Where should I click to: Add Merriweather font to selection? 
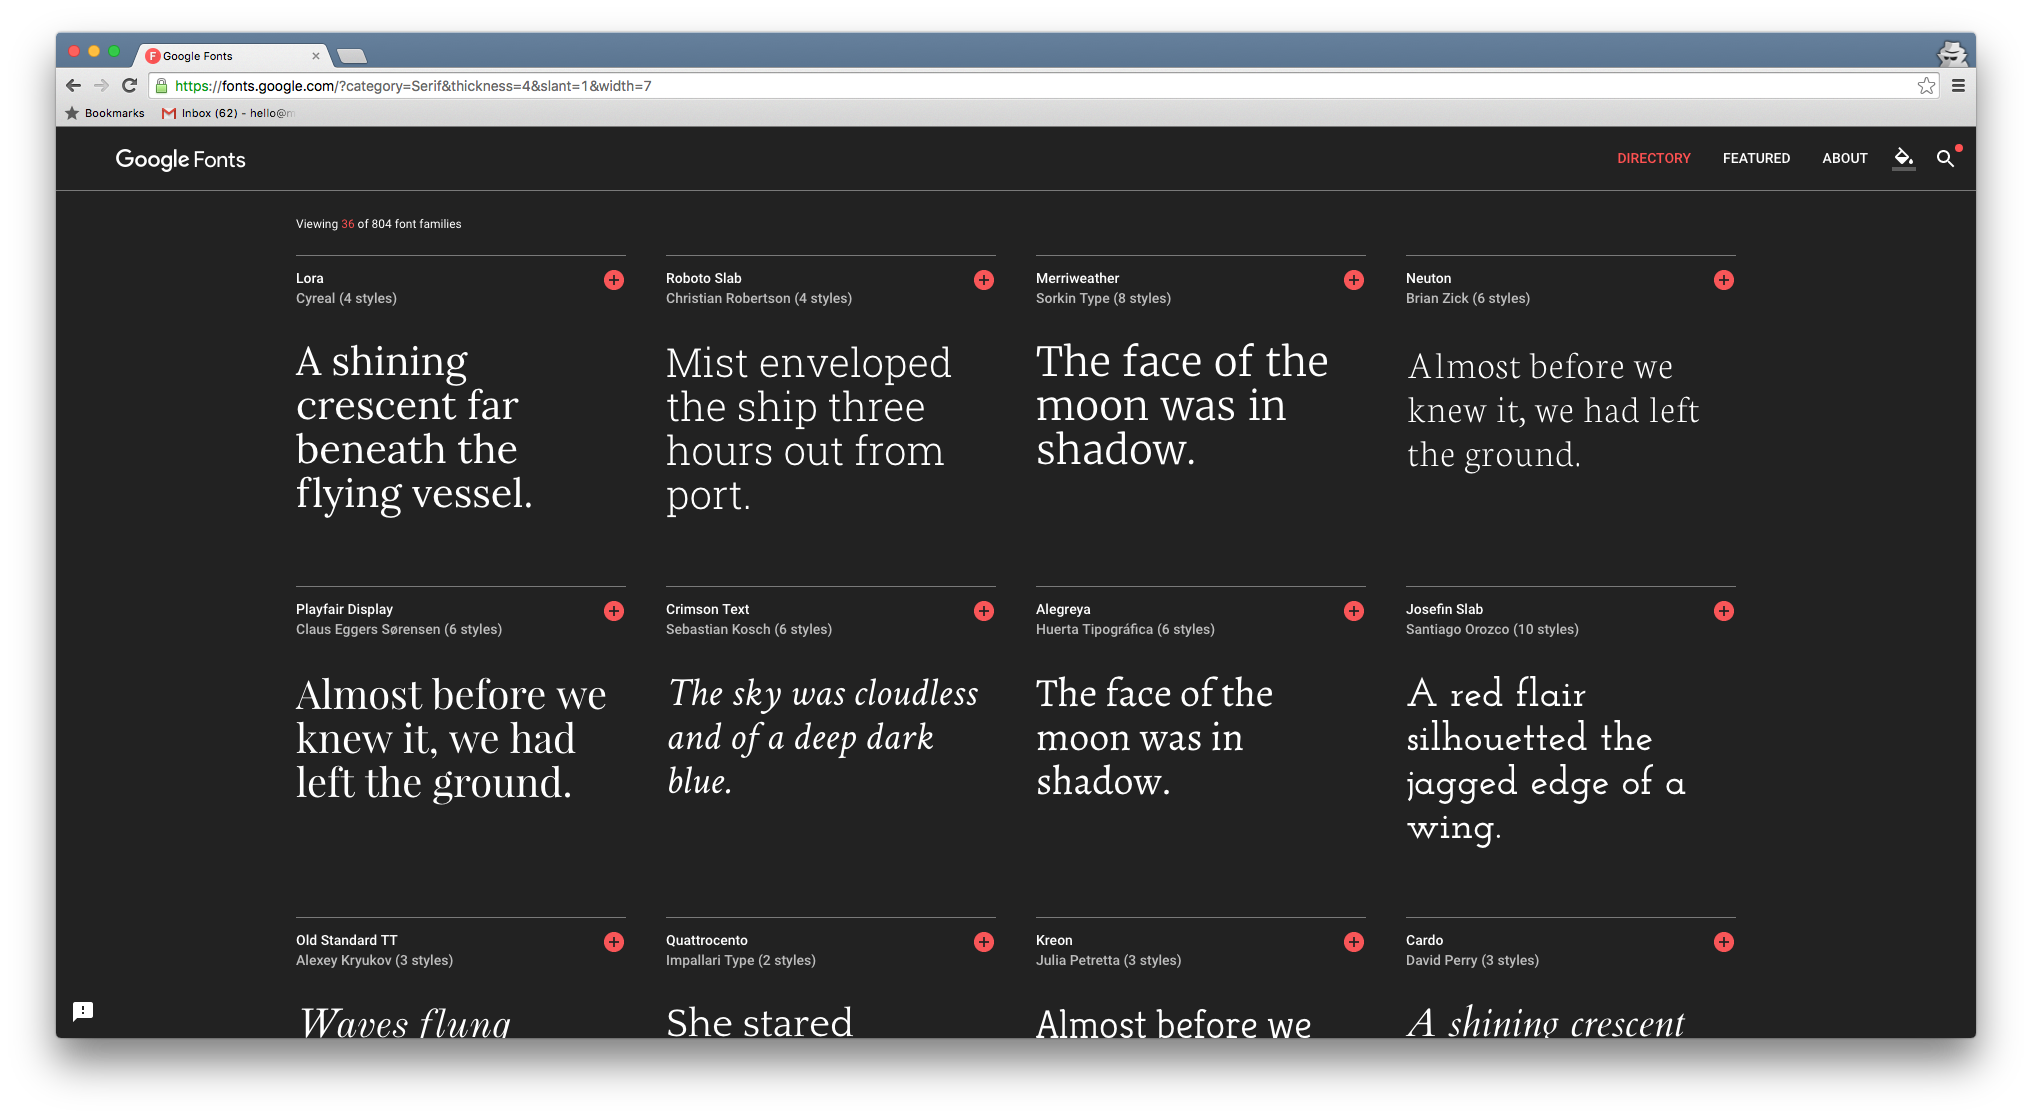click(1354, 280)
